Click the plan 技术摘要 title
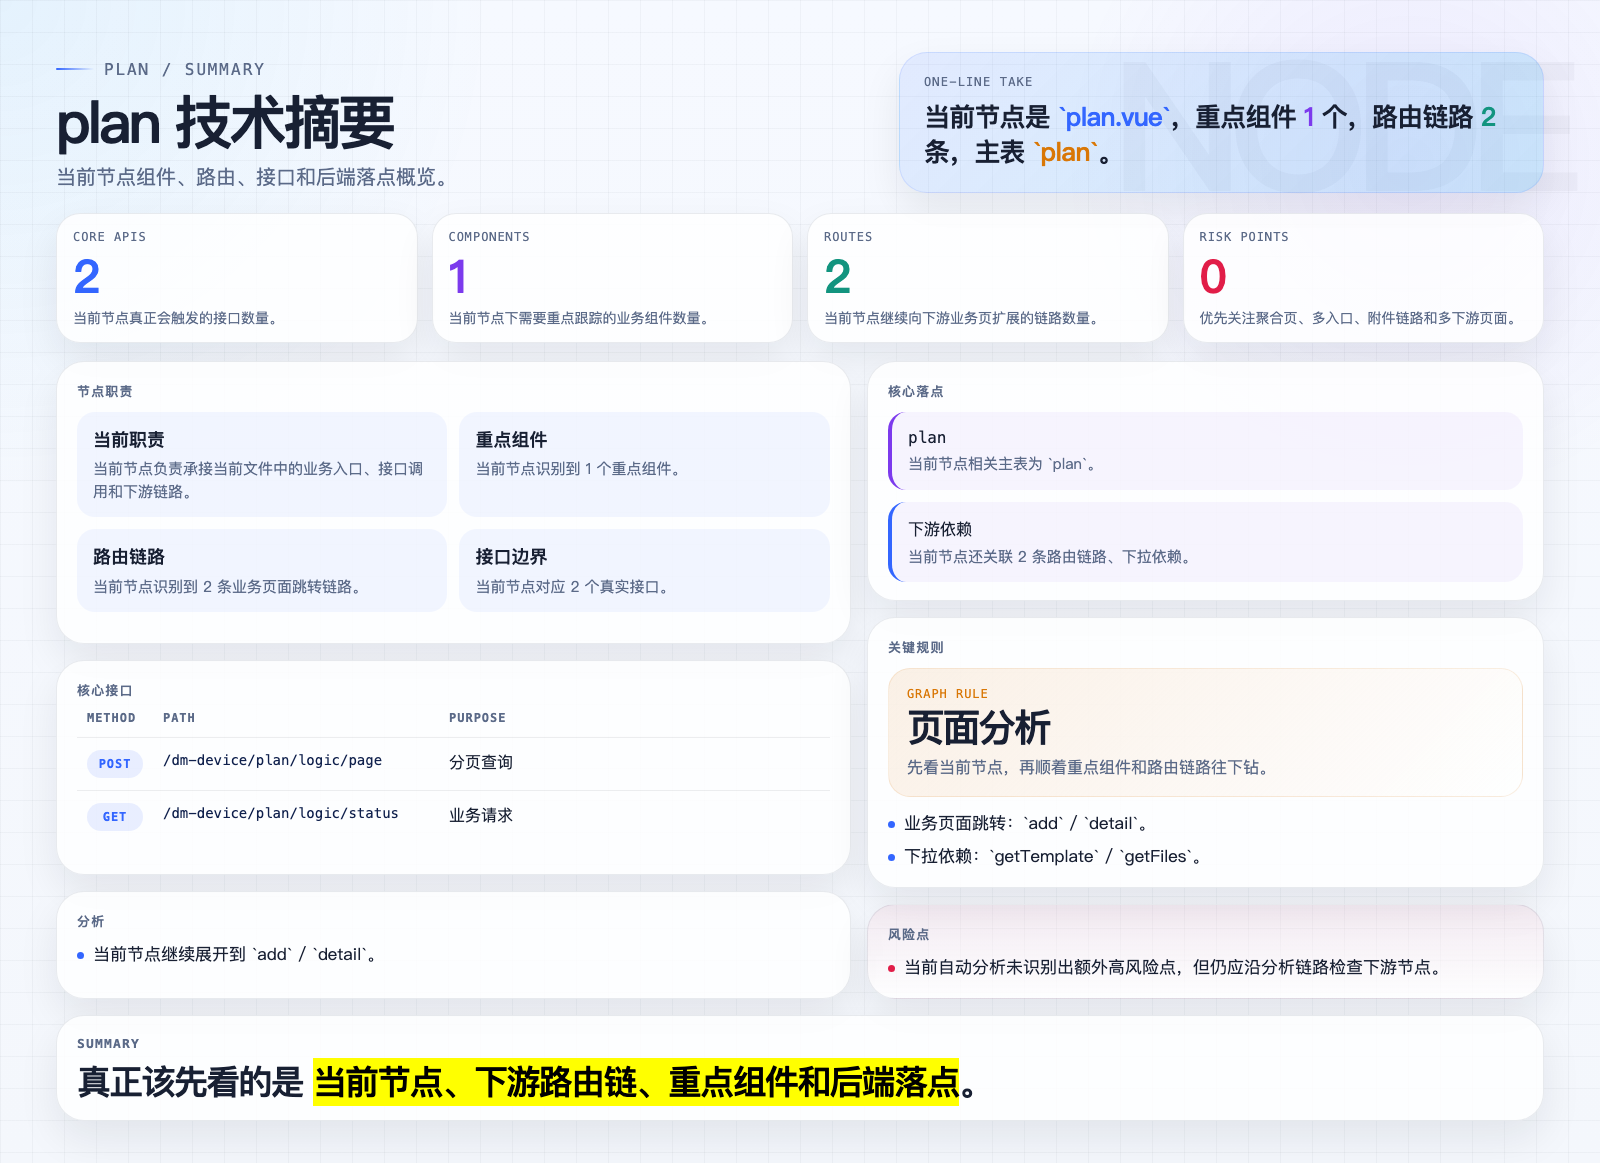1600x1163 pixels. (226, 124)
